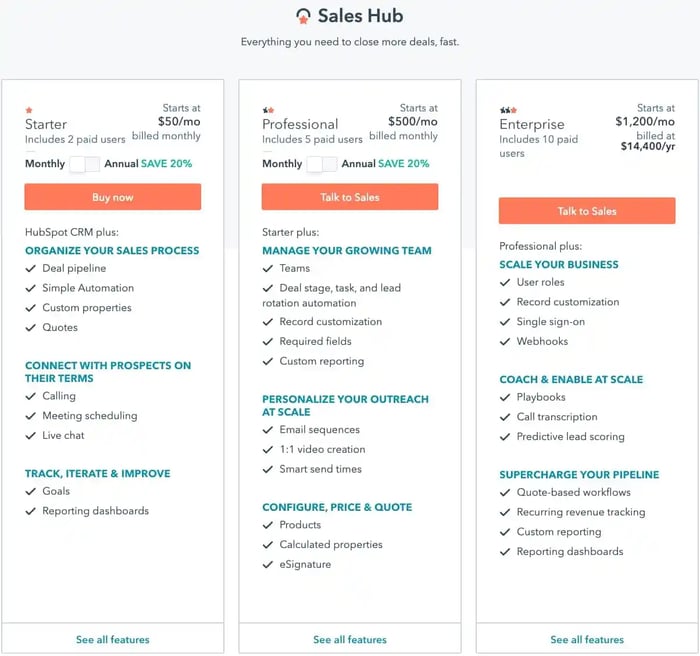Select Monthly billing label under Professional

pyautogui.click(x=282, y=164)
